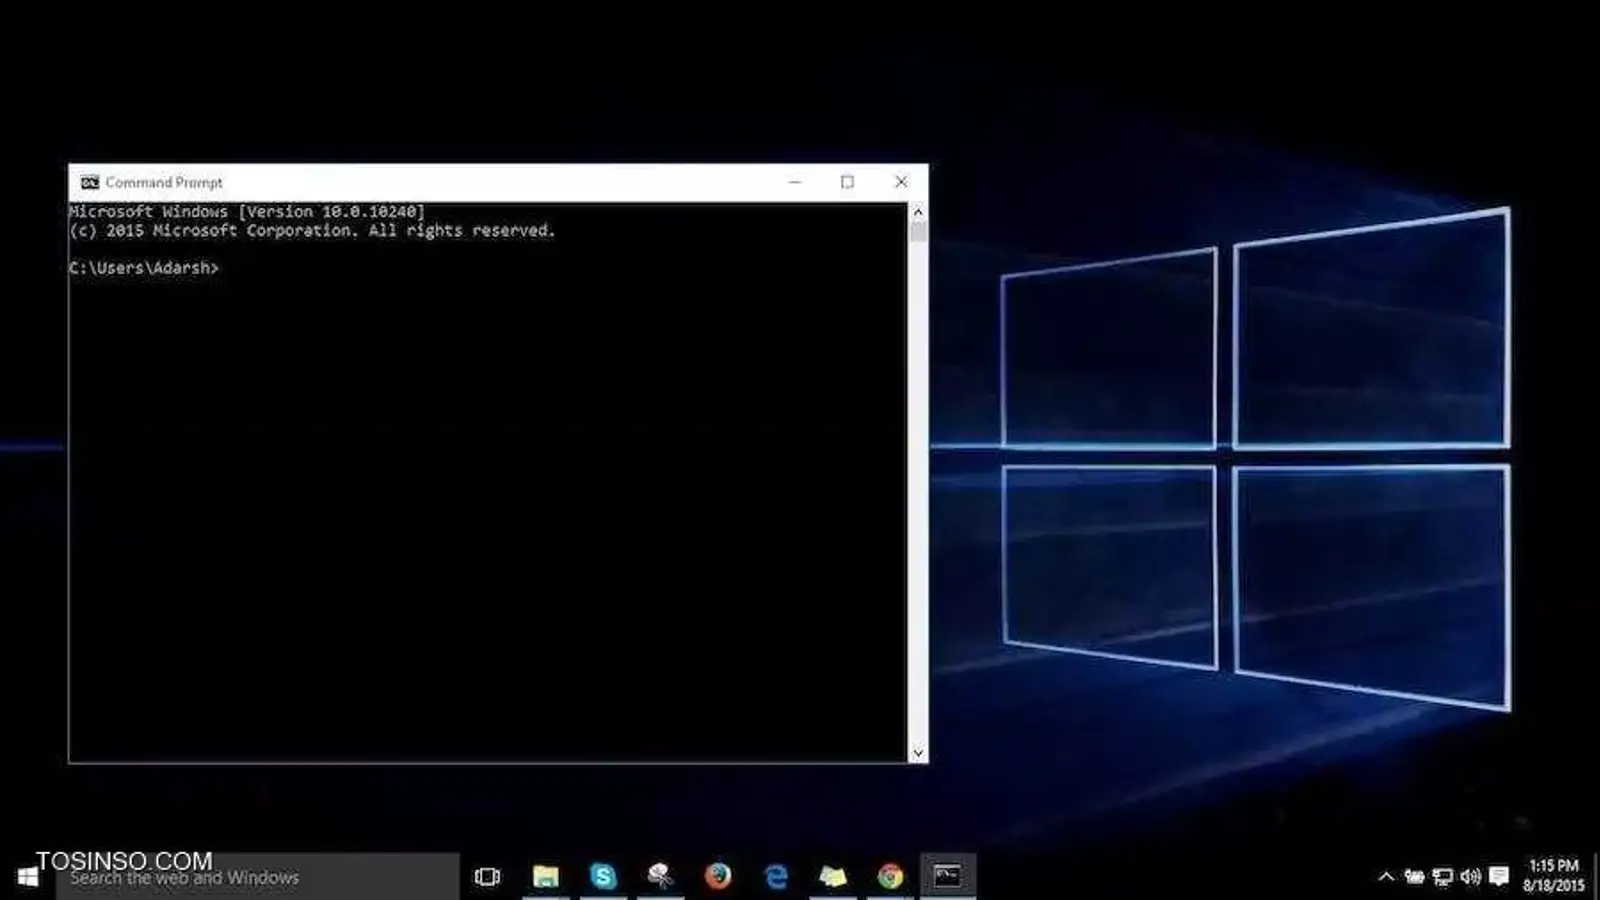This screenshot has width=1600, height=900.
Task: Open Task View from the taskbar
Action: pyautogui.click(x=487, y=877)
